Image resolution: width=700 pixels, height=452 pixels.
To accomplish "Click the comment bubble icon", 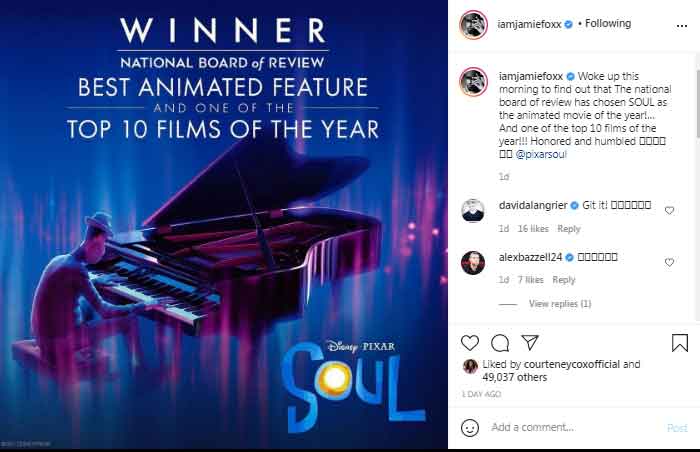I will coord(500,343).
